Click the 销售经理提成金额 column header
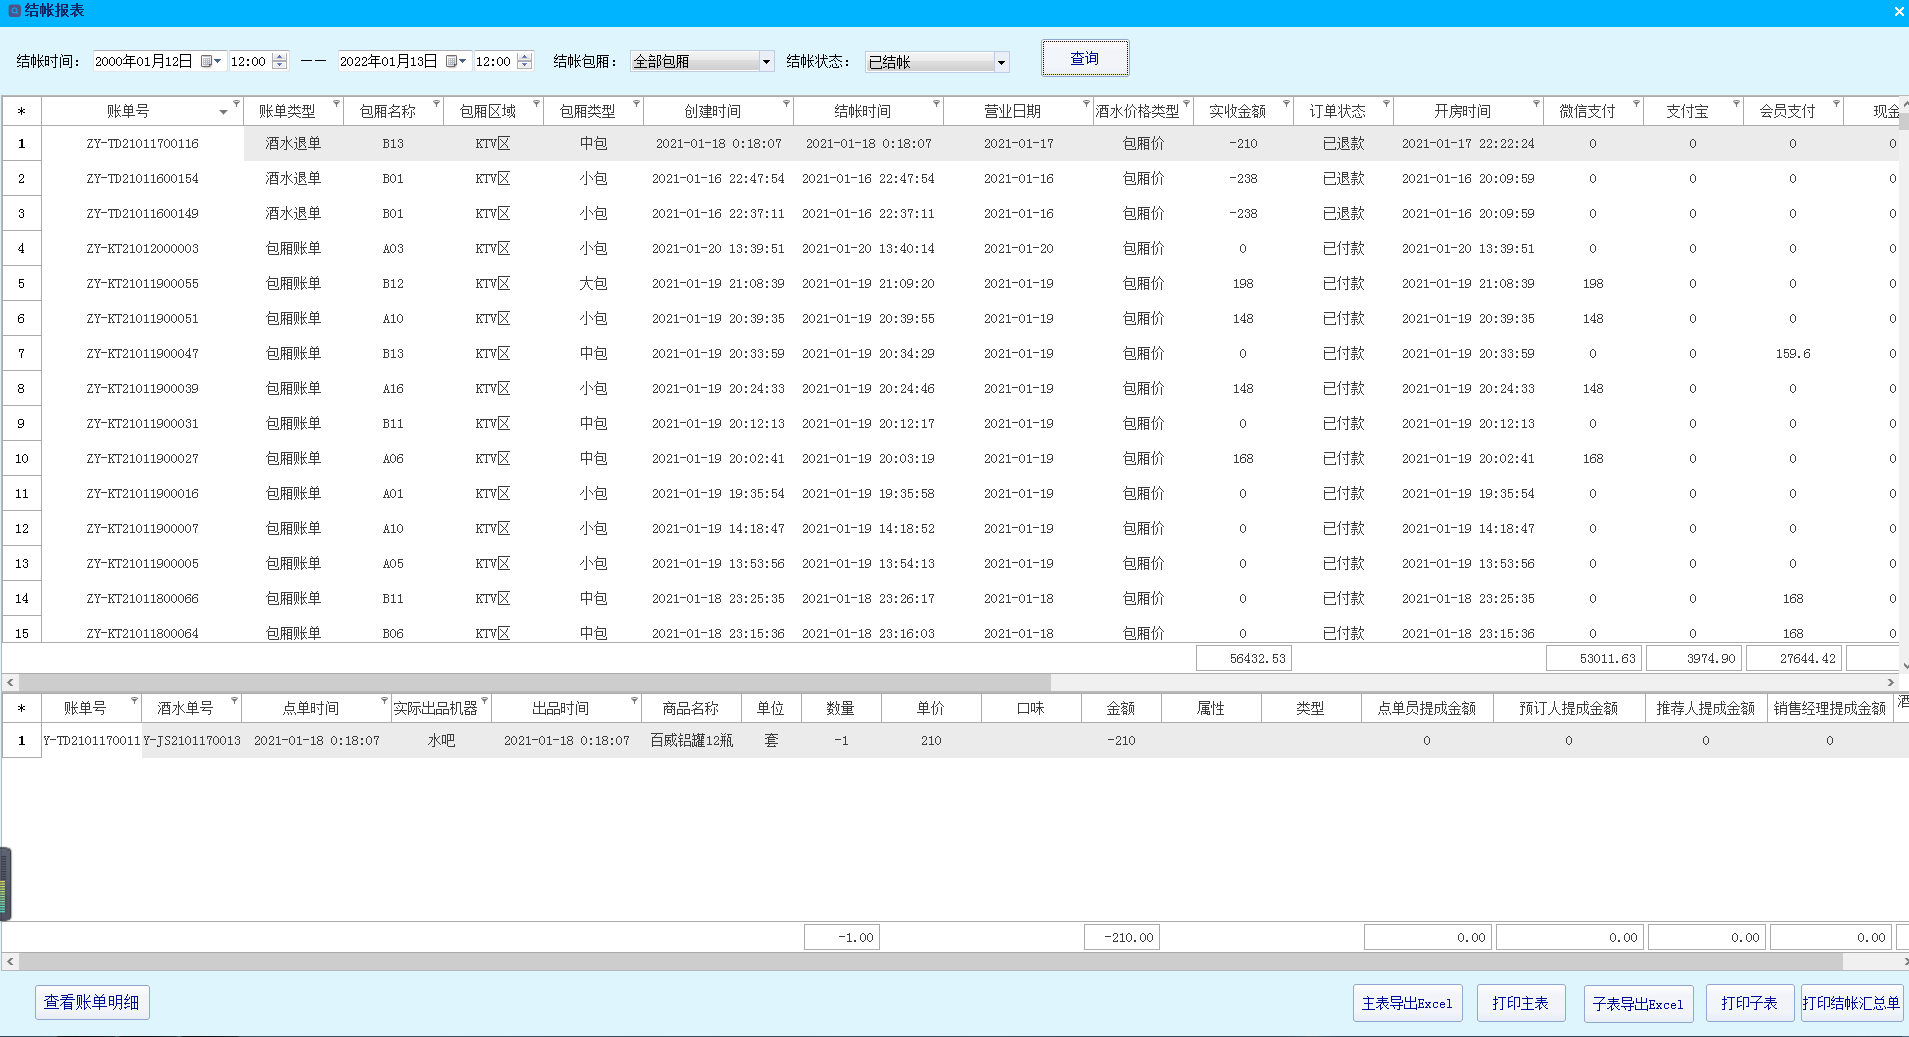Viewport: 1909px width, 1037px height. click(x=1830, y=708)
